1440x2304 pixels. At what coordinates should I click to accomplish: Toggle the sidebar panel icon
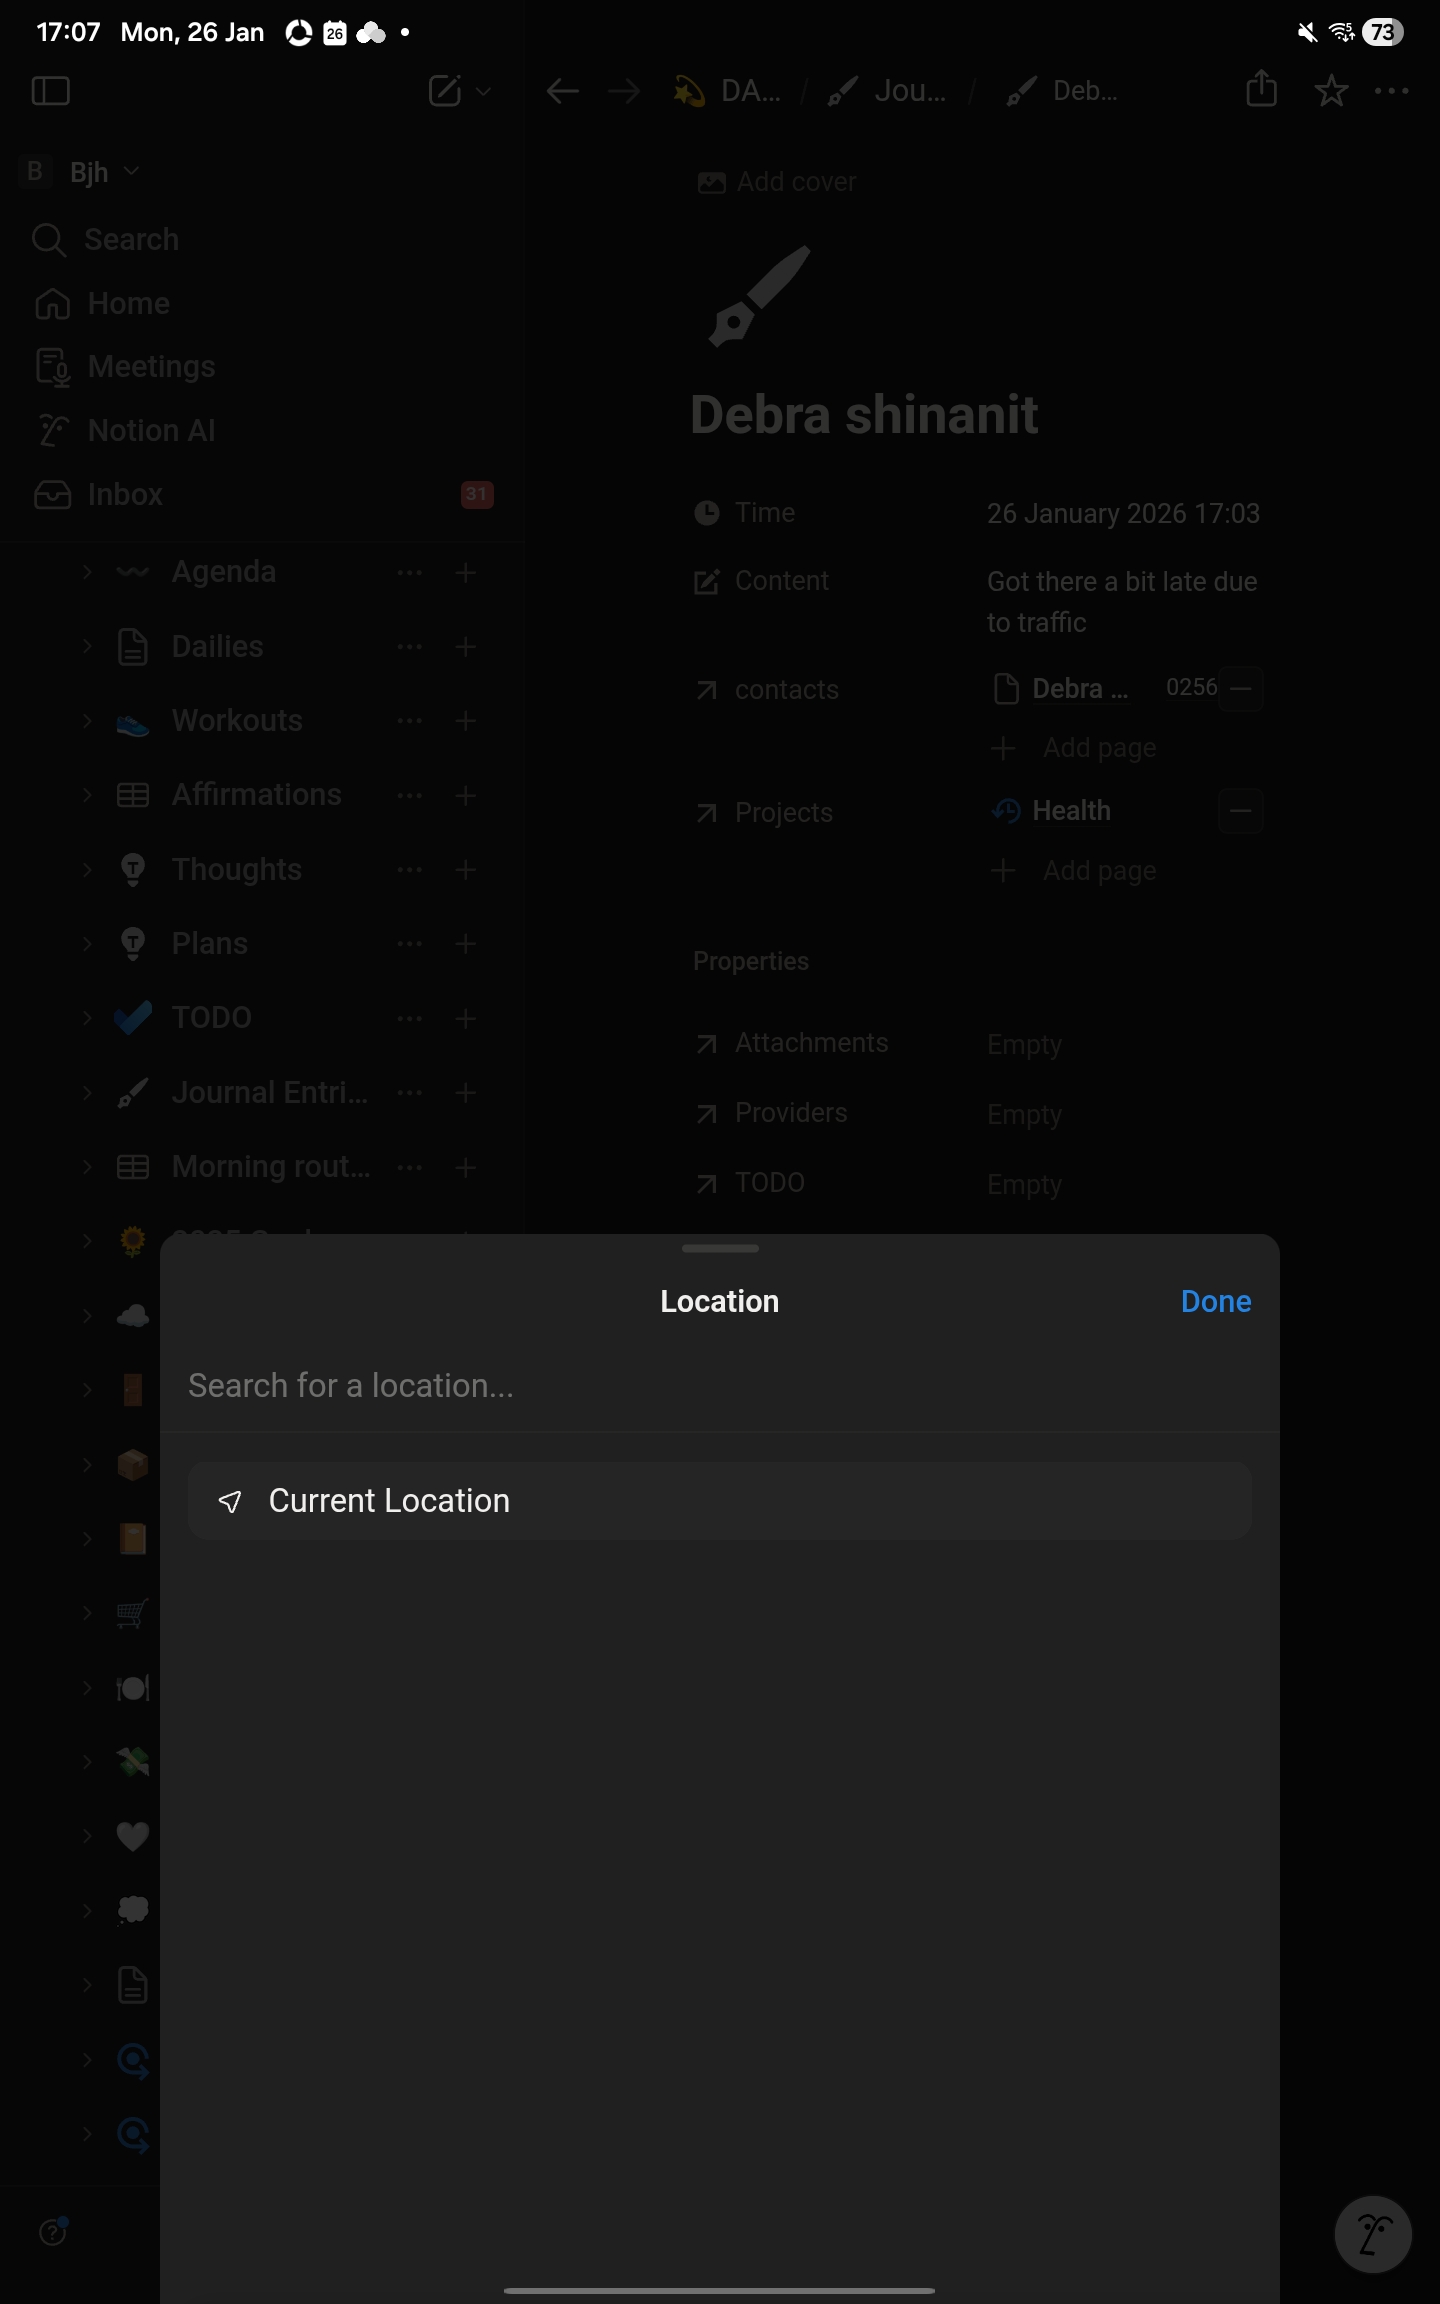pyautogui.click(x=50, y=91)
